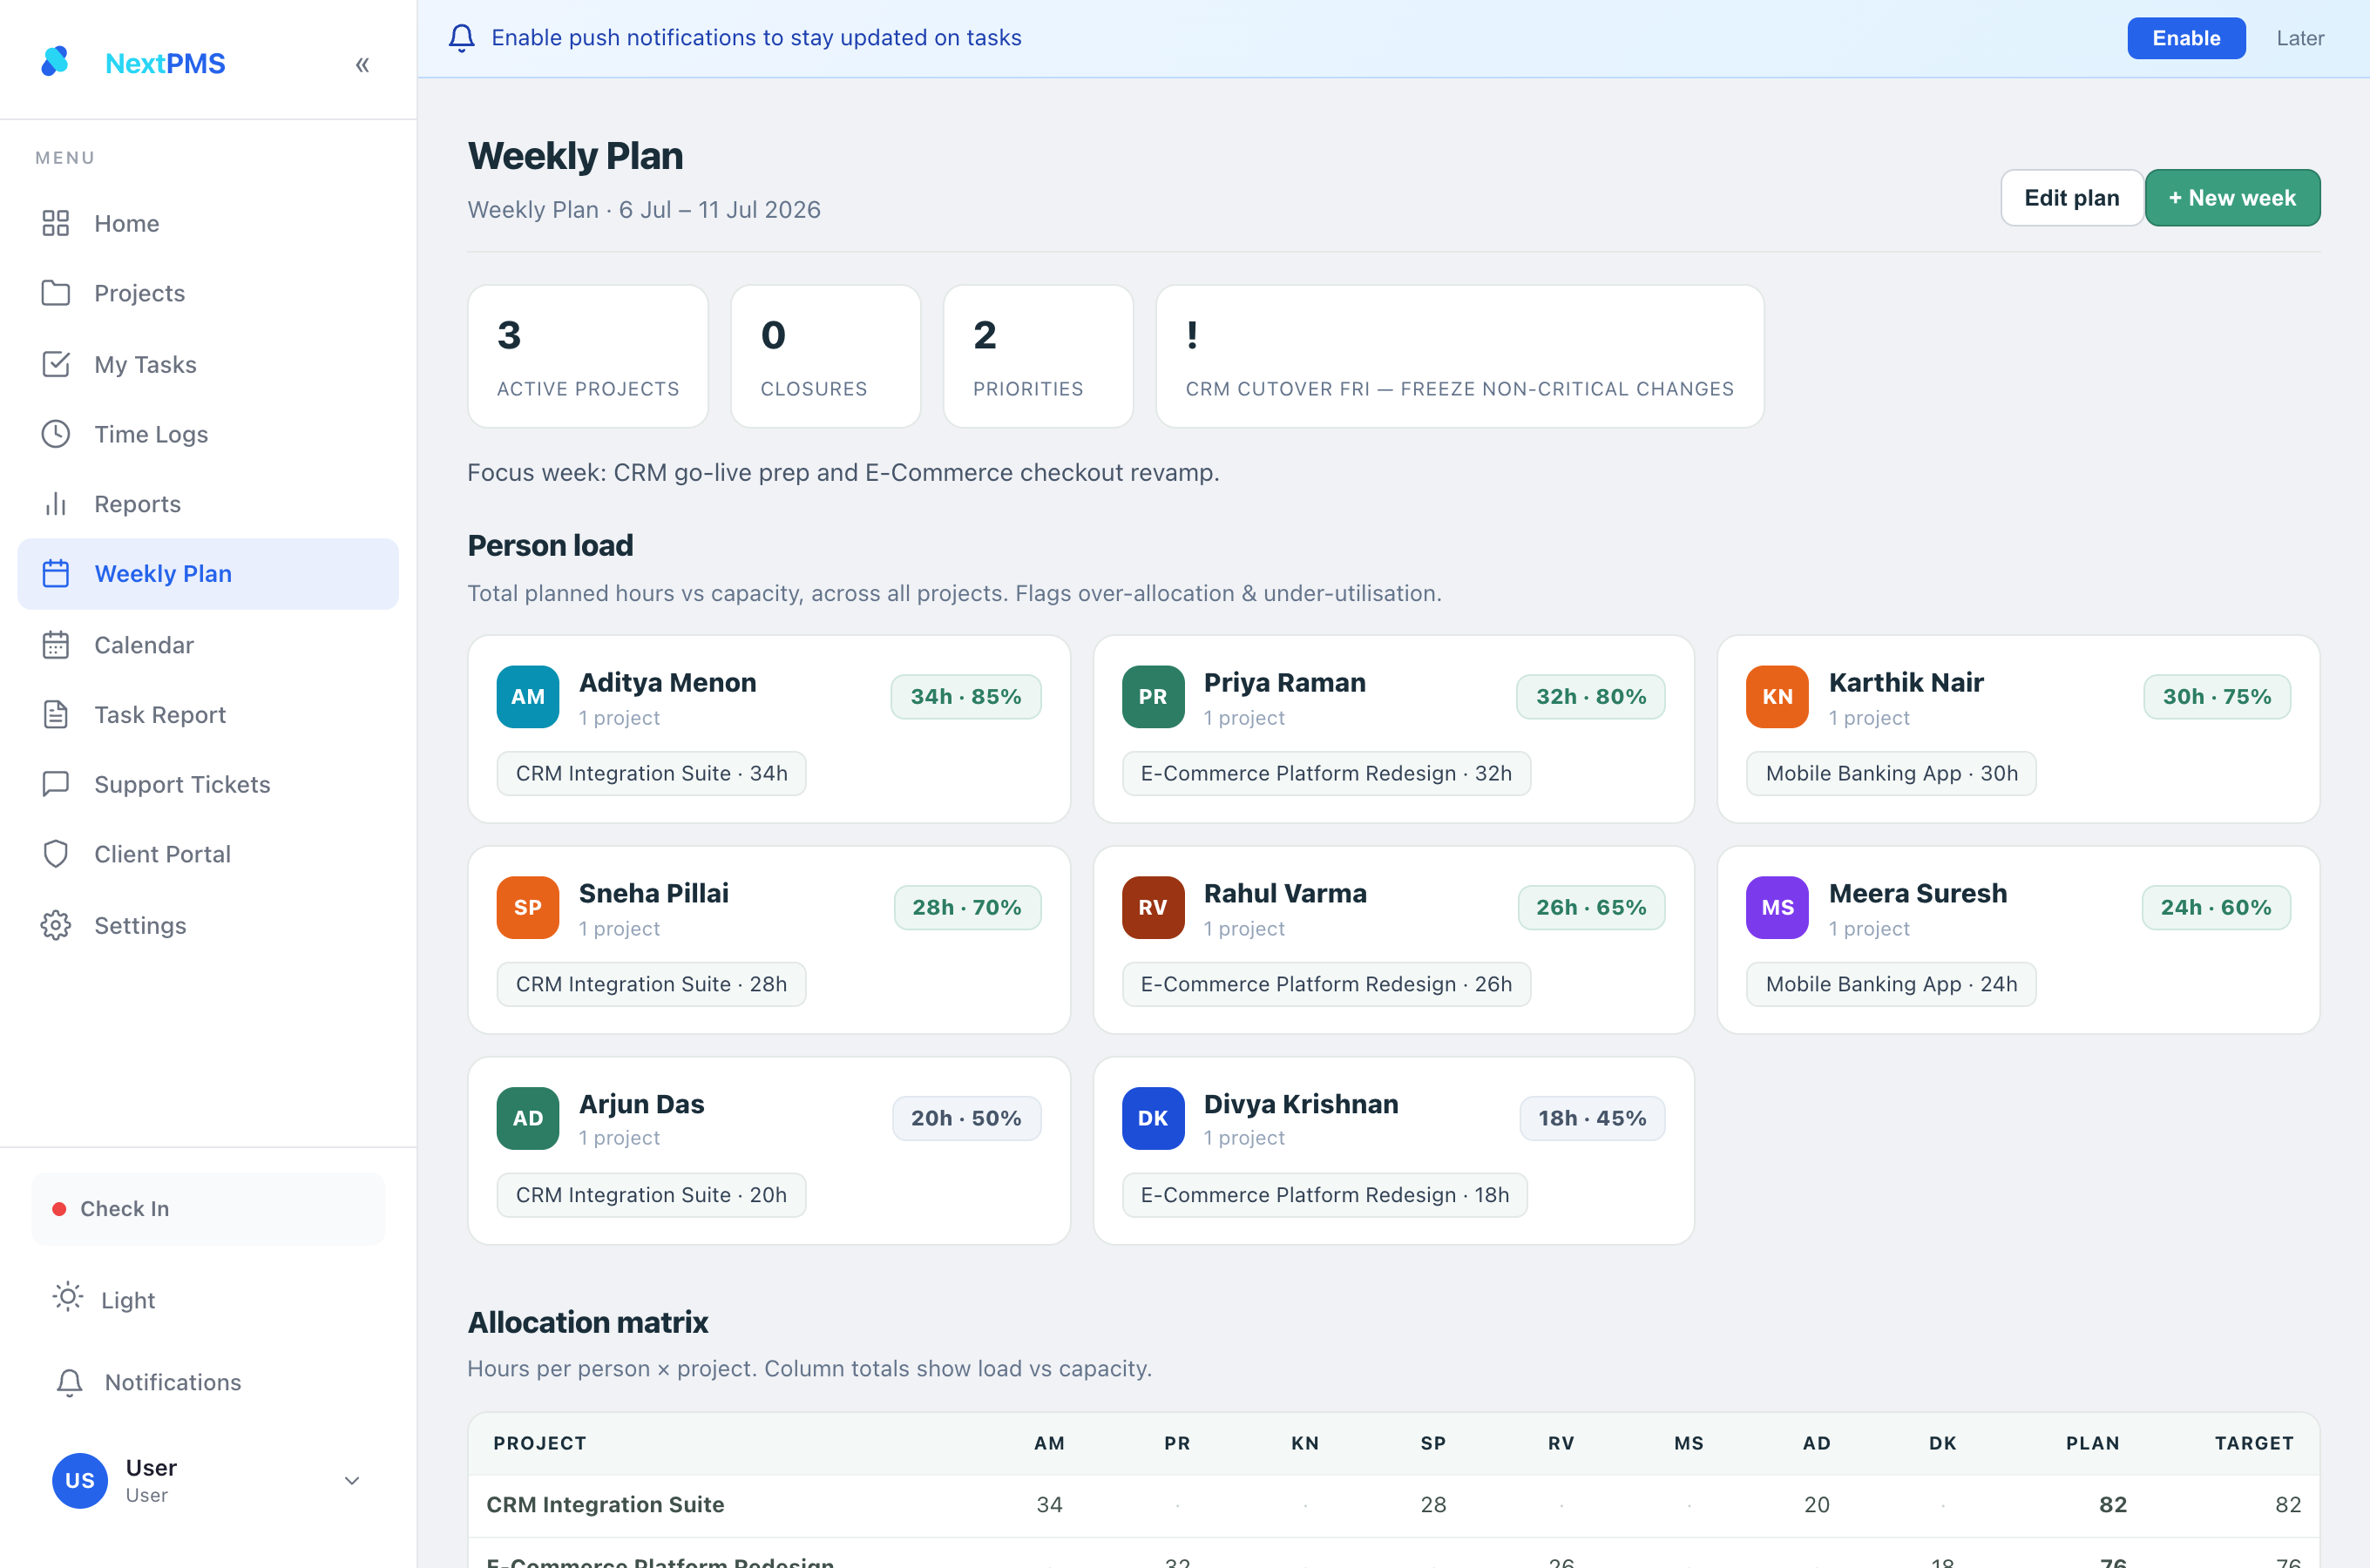This screenshot has height=1568, width=2370.
Task: Click the TARGET column header
Action: pos(2254,1443)
